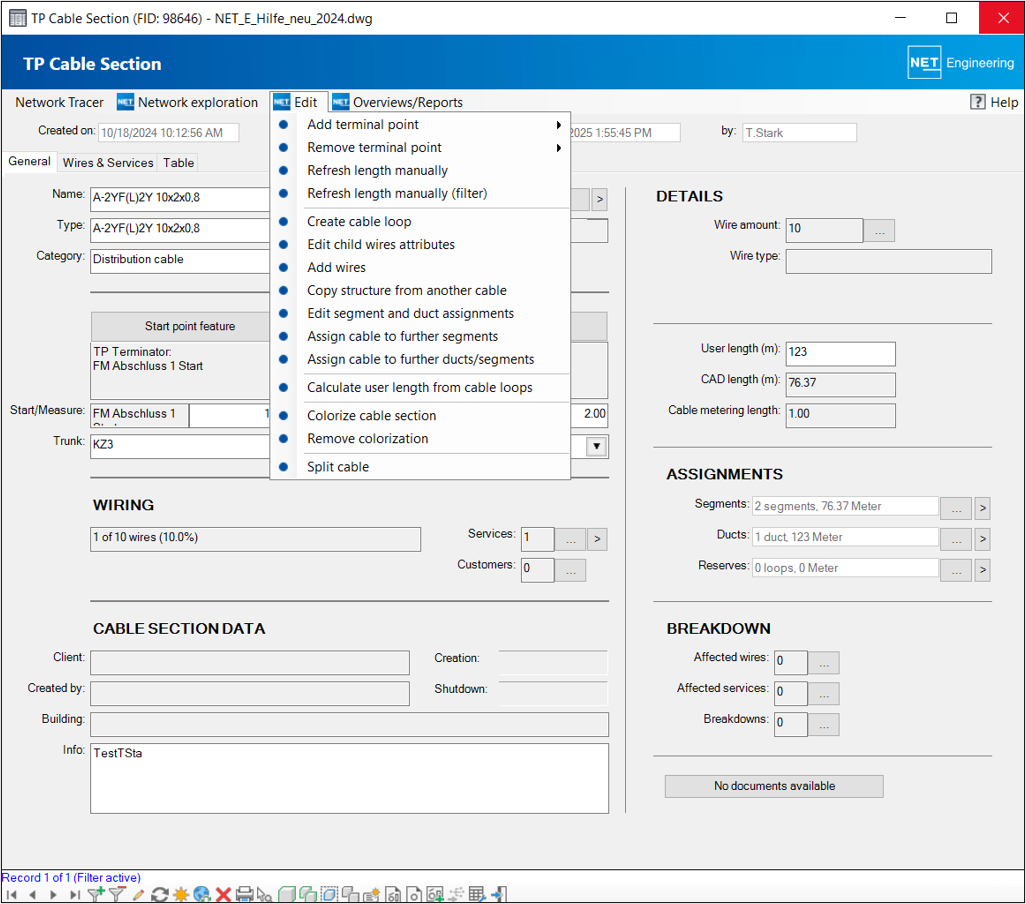Click the orange highlight sun icon
The height and width of the screenshot is (904, 1026).
181,894
